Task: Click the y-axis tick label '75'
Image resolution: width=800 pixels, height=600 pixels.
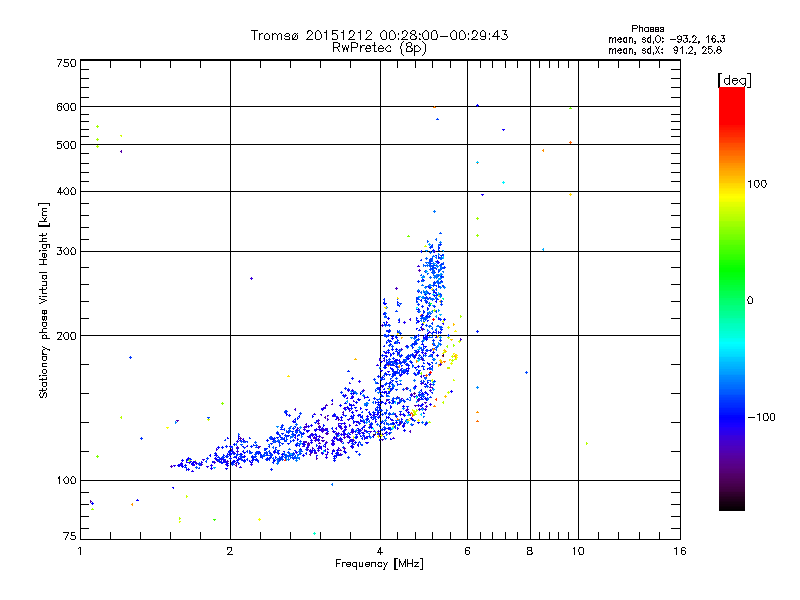Action: (x=70, y=536)
